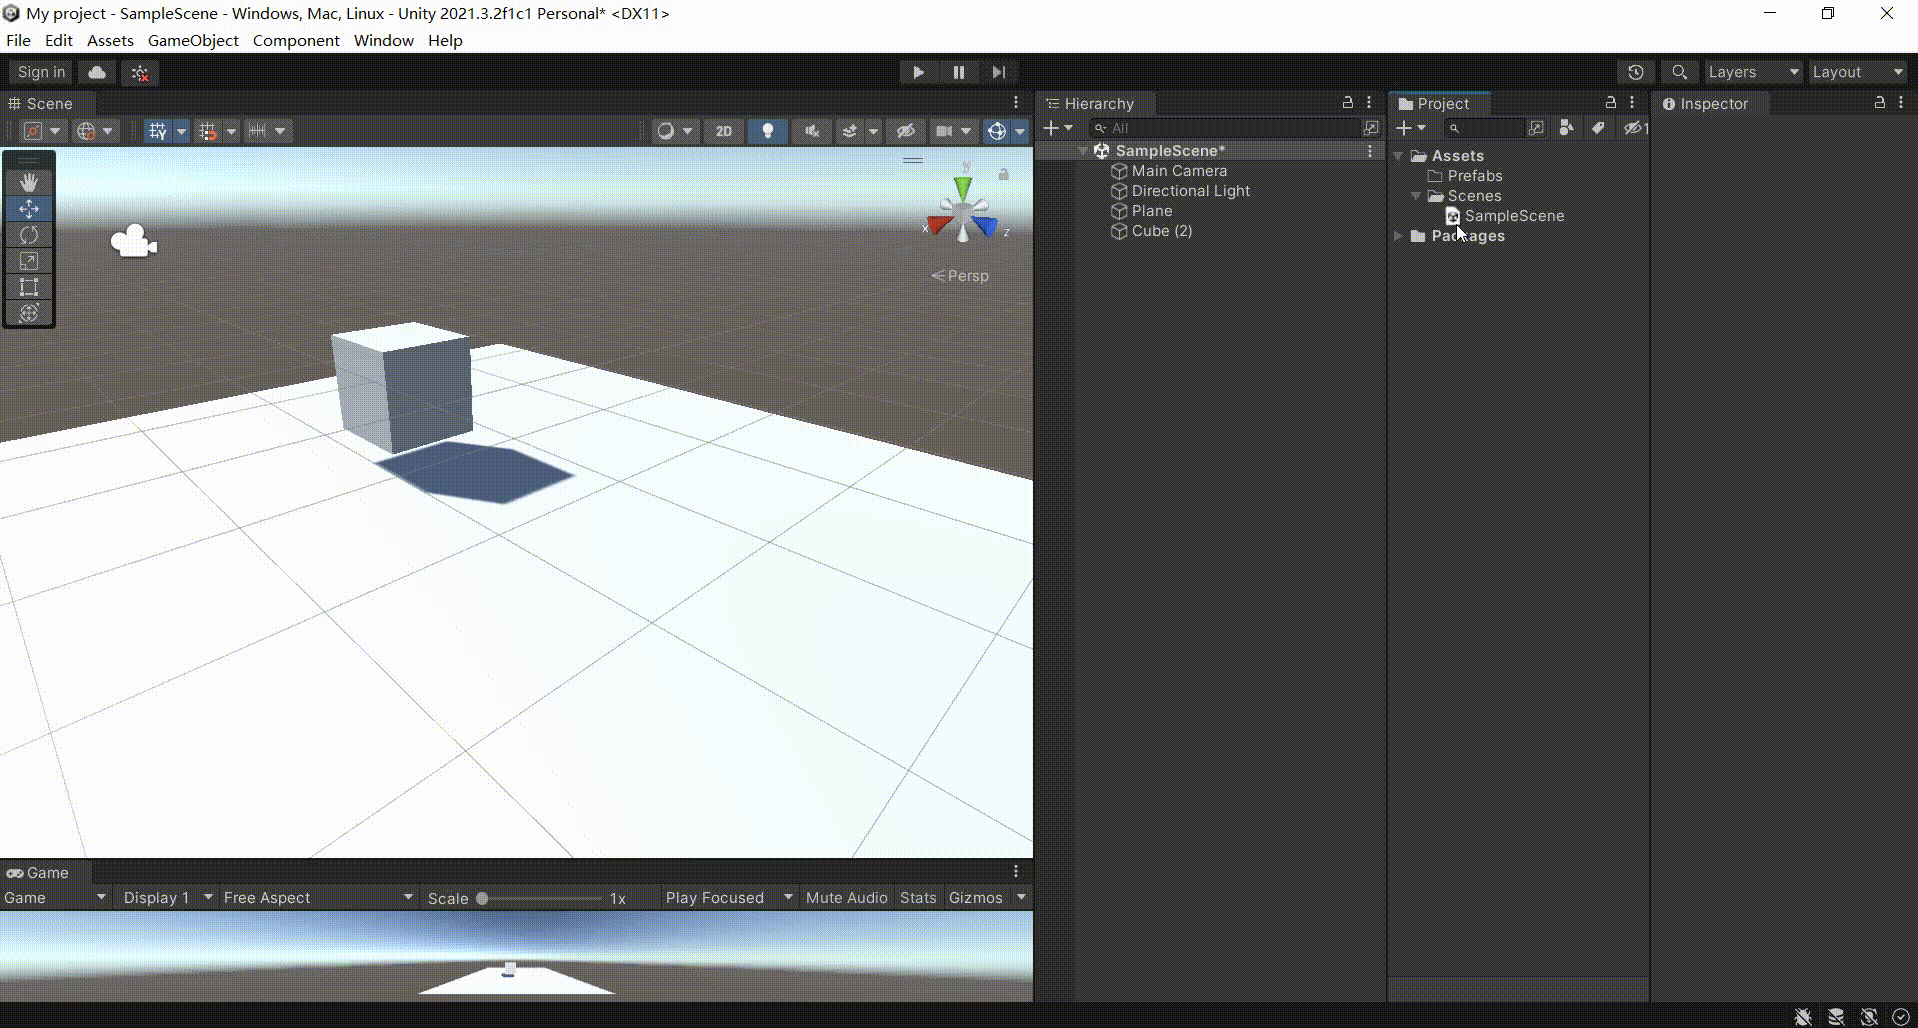The image size is (1918, 1028).
Task: Select the Scale tool
Action: tap(29, 261)
